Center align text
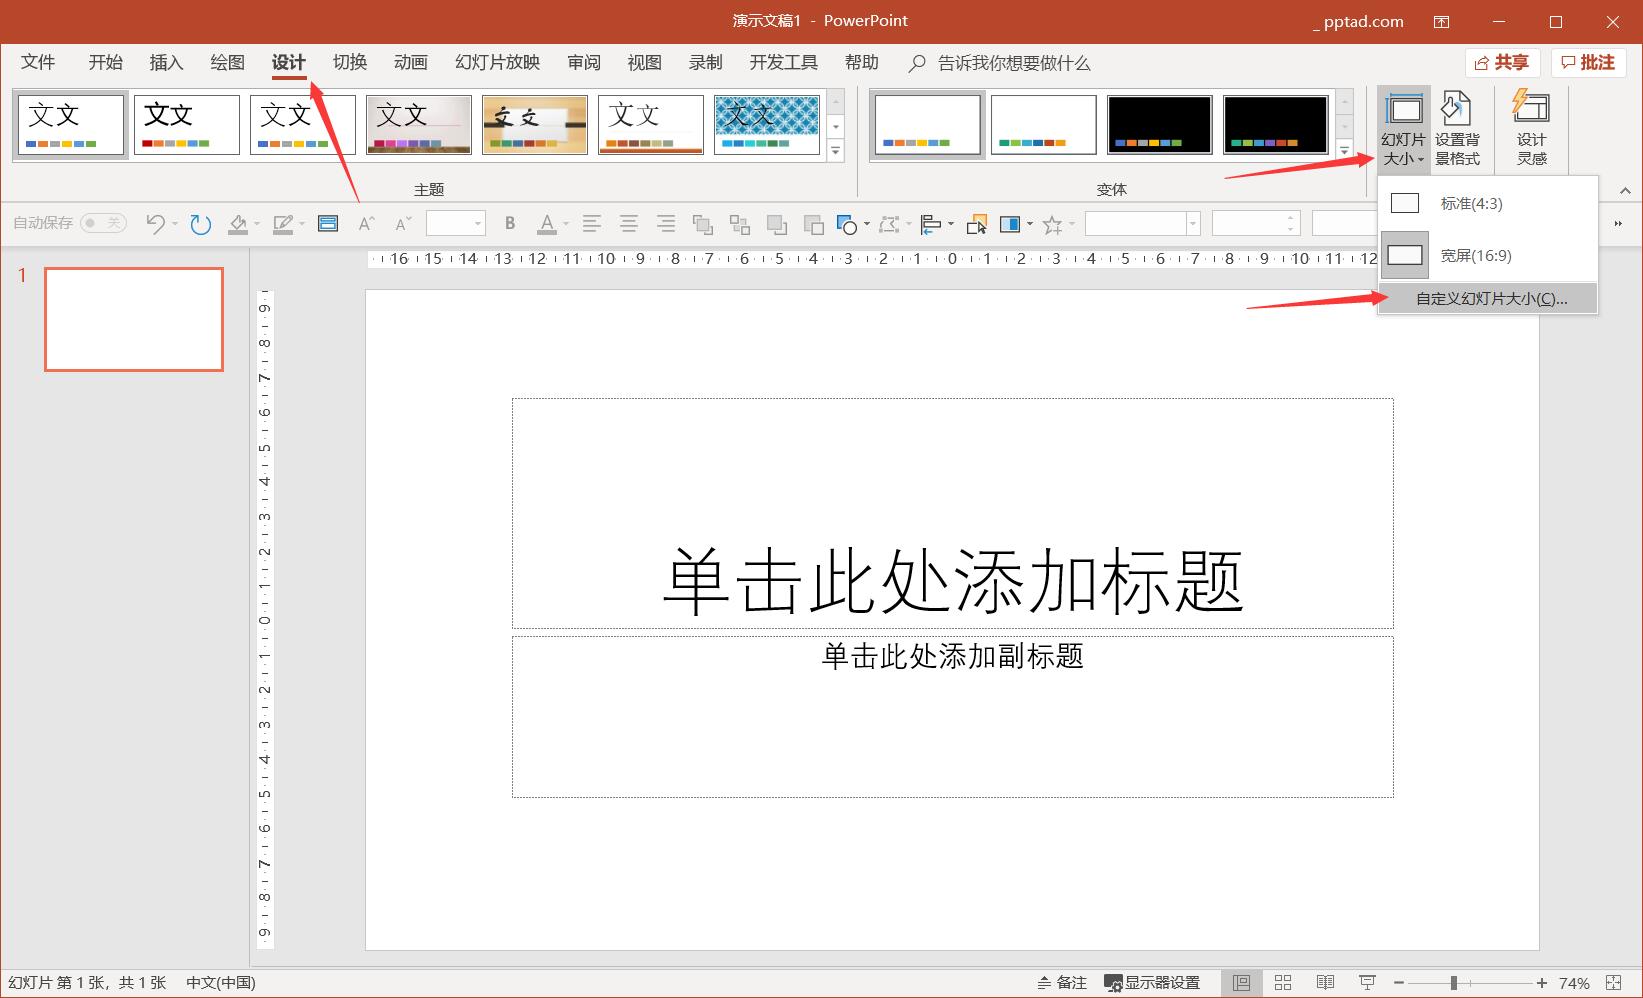The image size is (1643, 998). 629,224
